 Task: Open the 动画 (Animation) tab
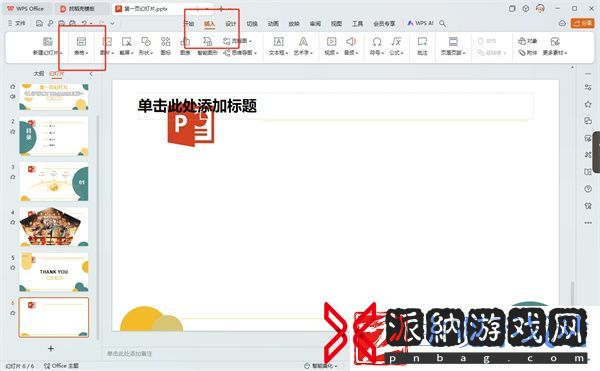(273, 23)
